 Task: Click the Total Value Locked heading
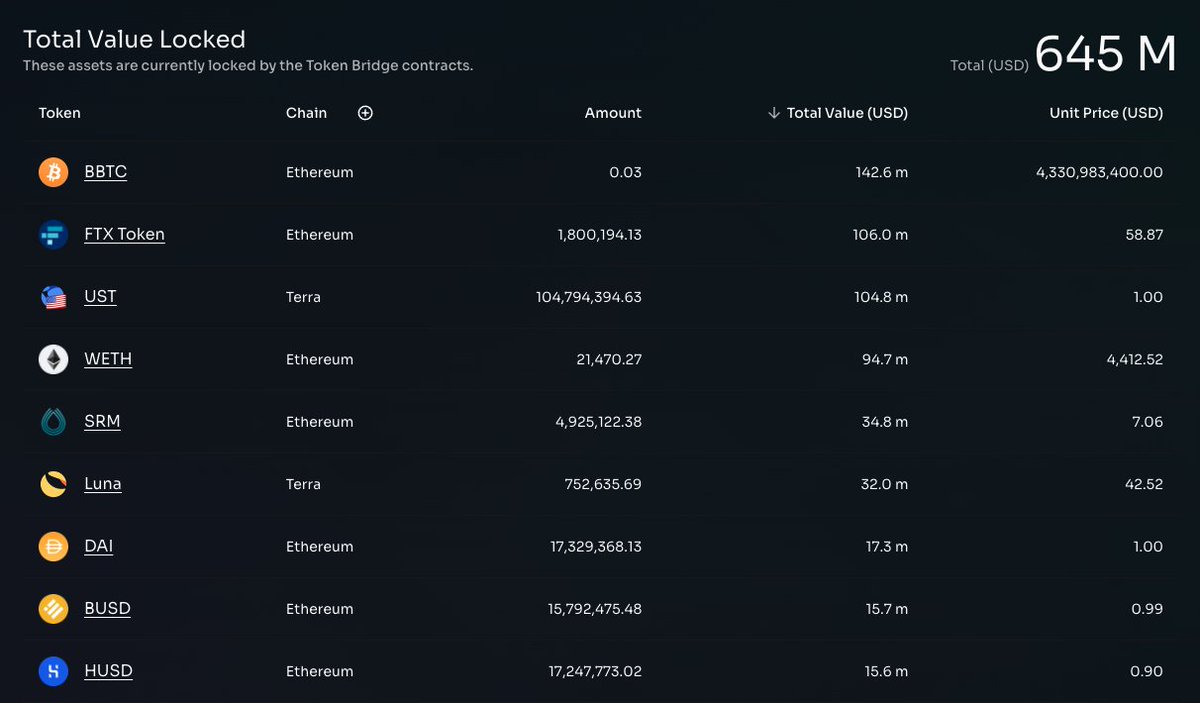tap(134, 39)
